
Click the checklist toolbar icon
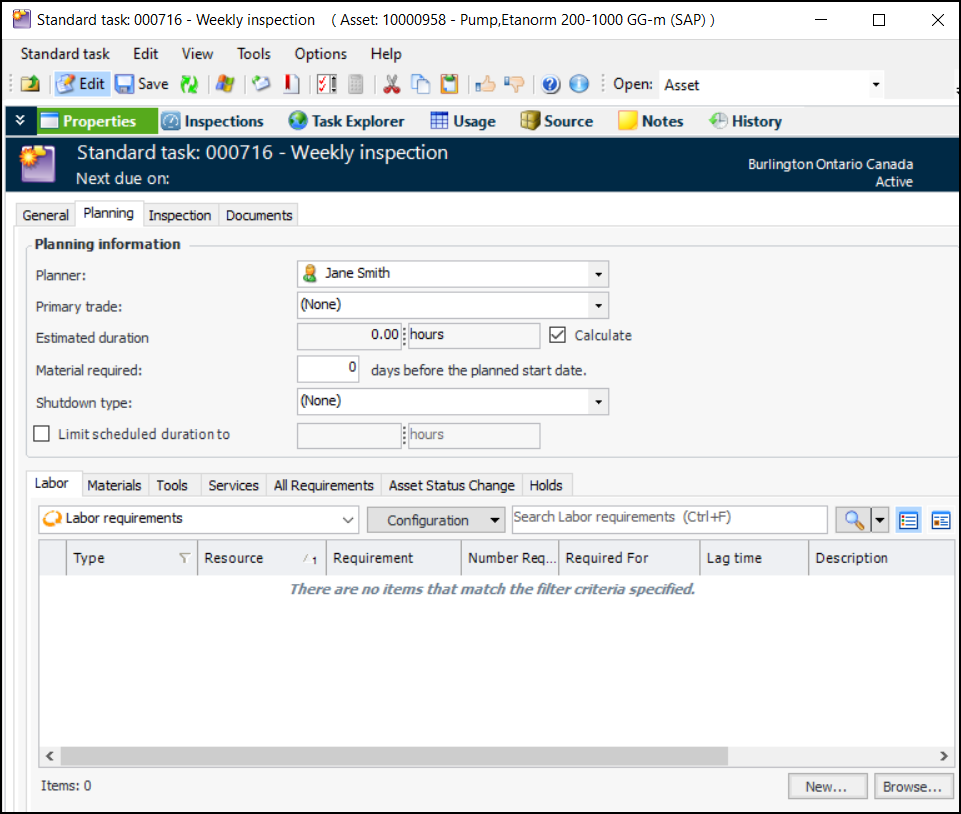[327, 84]
